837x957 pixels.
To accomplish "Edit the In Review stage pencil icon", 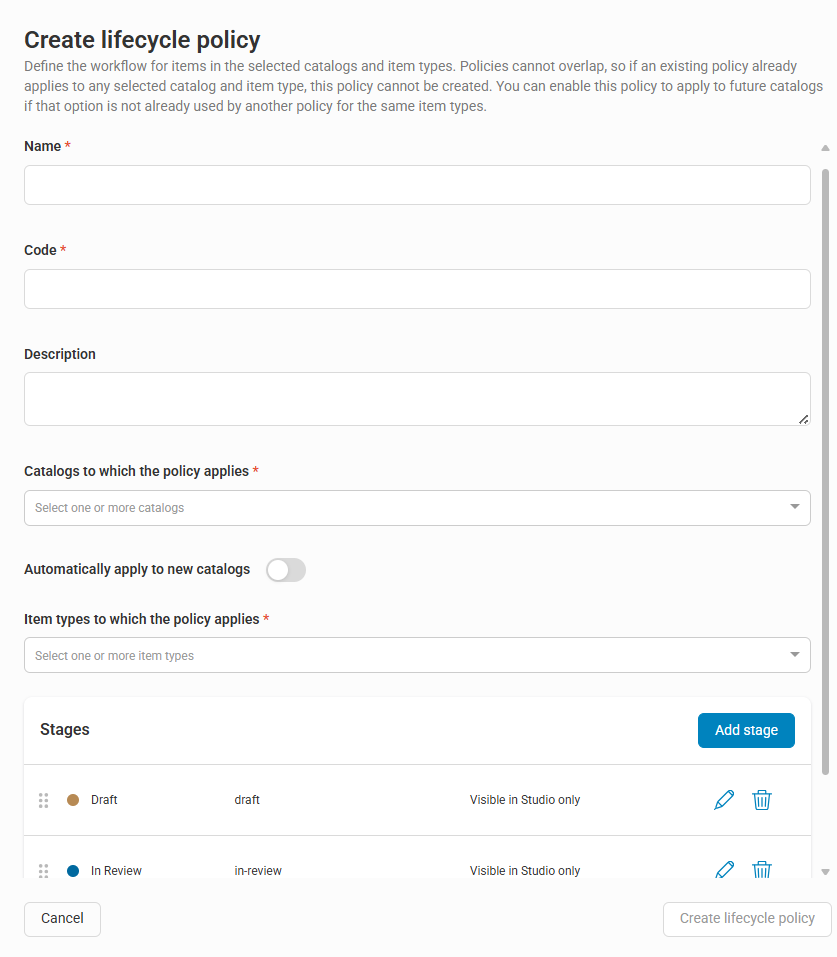I will click(x=724, y=869).
